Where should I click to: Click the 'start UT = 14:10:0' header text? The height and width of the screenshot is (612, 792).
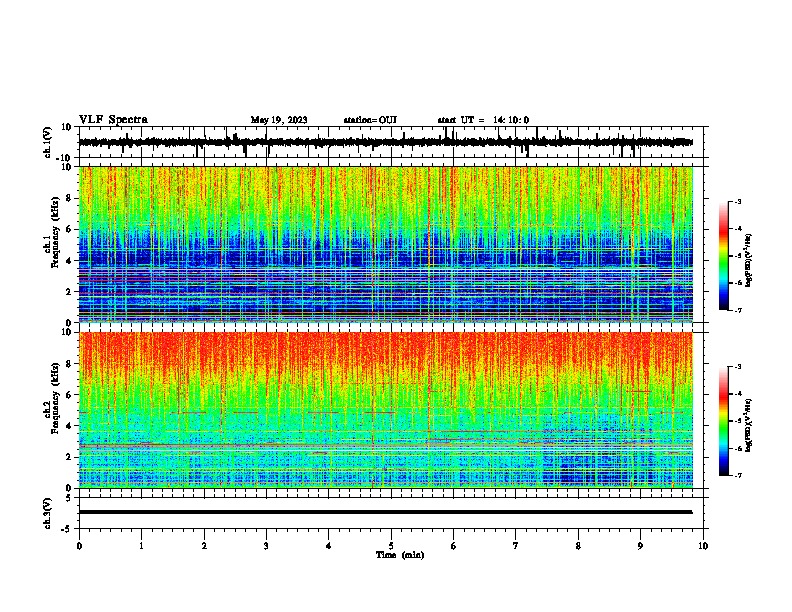pyautogui.click(x=483, y=120)
